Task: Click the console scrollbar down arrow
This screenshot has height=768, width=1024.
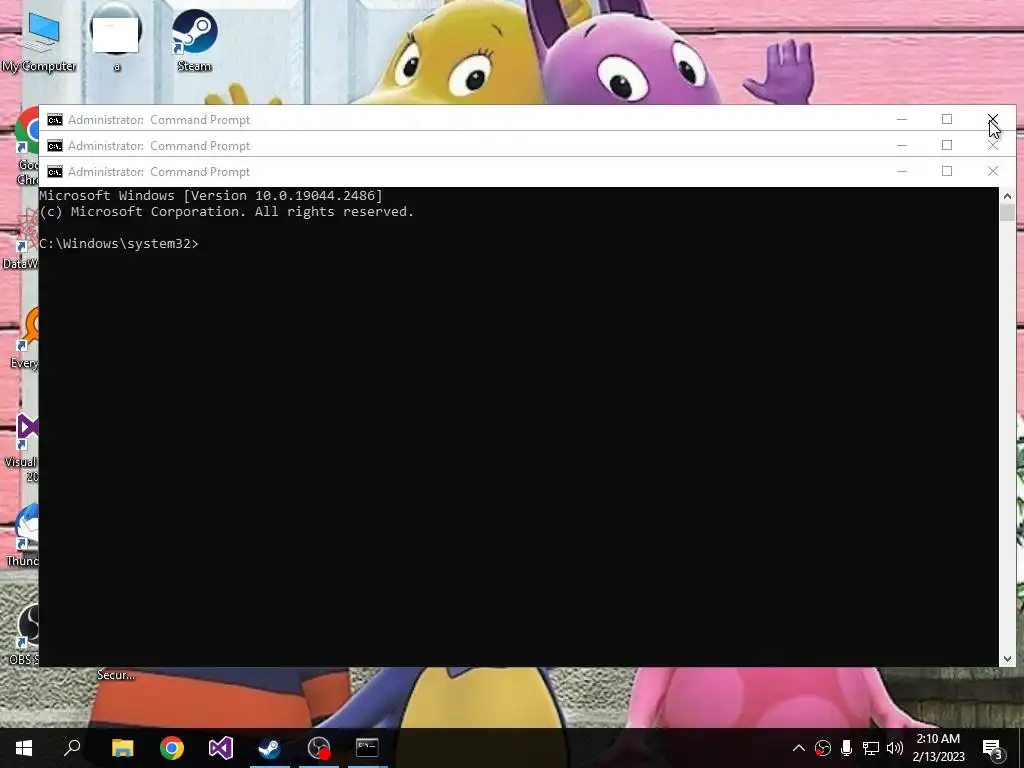Action: tap(1007, 659)
